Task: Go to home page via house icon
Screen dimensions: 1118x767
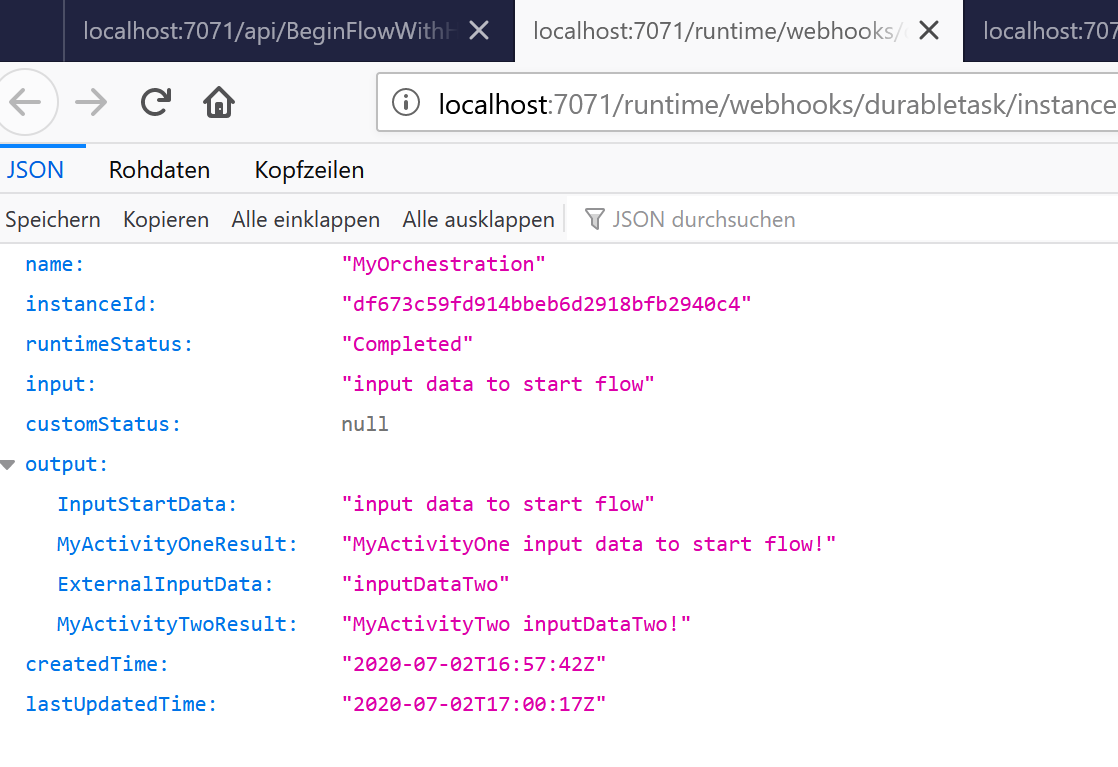Action: (x=218, y=103)
